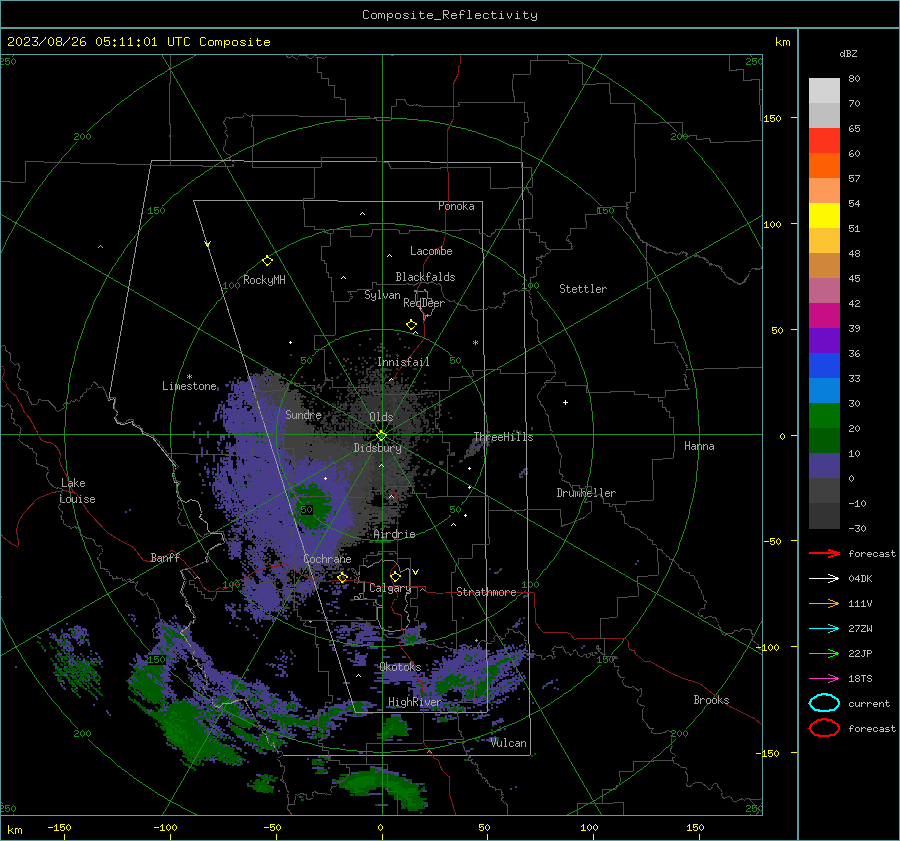Select the dark orange 57-60 dBZ swatch
This screenshot has width=900, height=841.
pyautogui.click(x=824, y=166)
